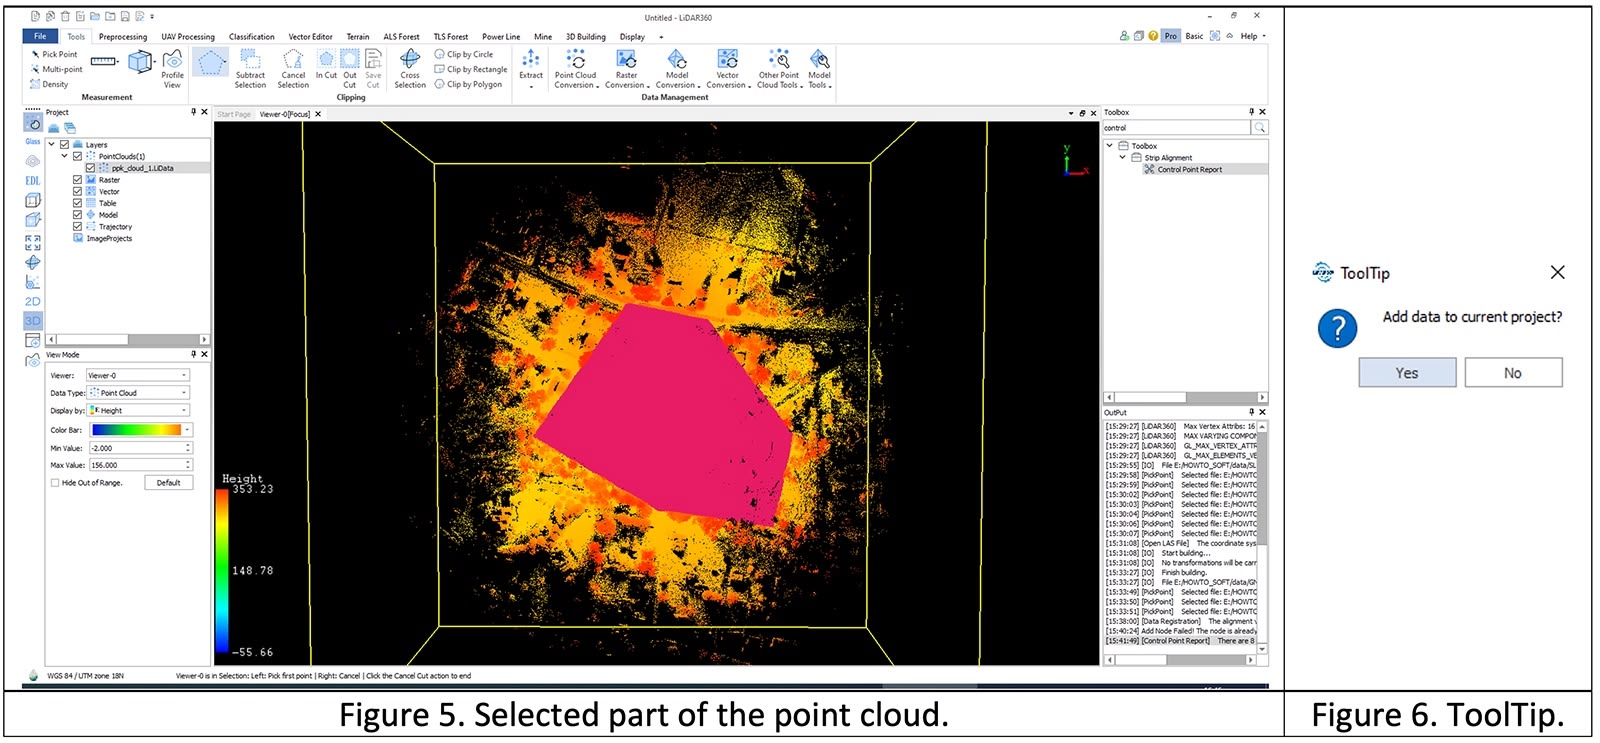Open the Display by Height dropdown
This screenshot has height=743, width=1600.
pyautogui.click(x=139, y=411)
